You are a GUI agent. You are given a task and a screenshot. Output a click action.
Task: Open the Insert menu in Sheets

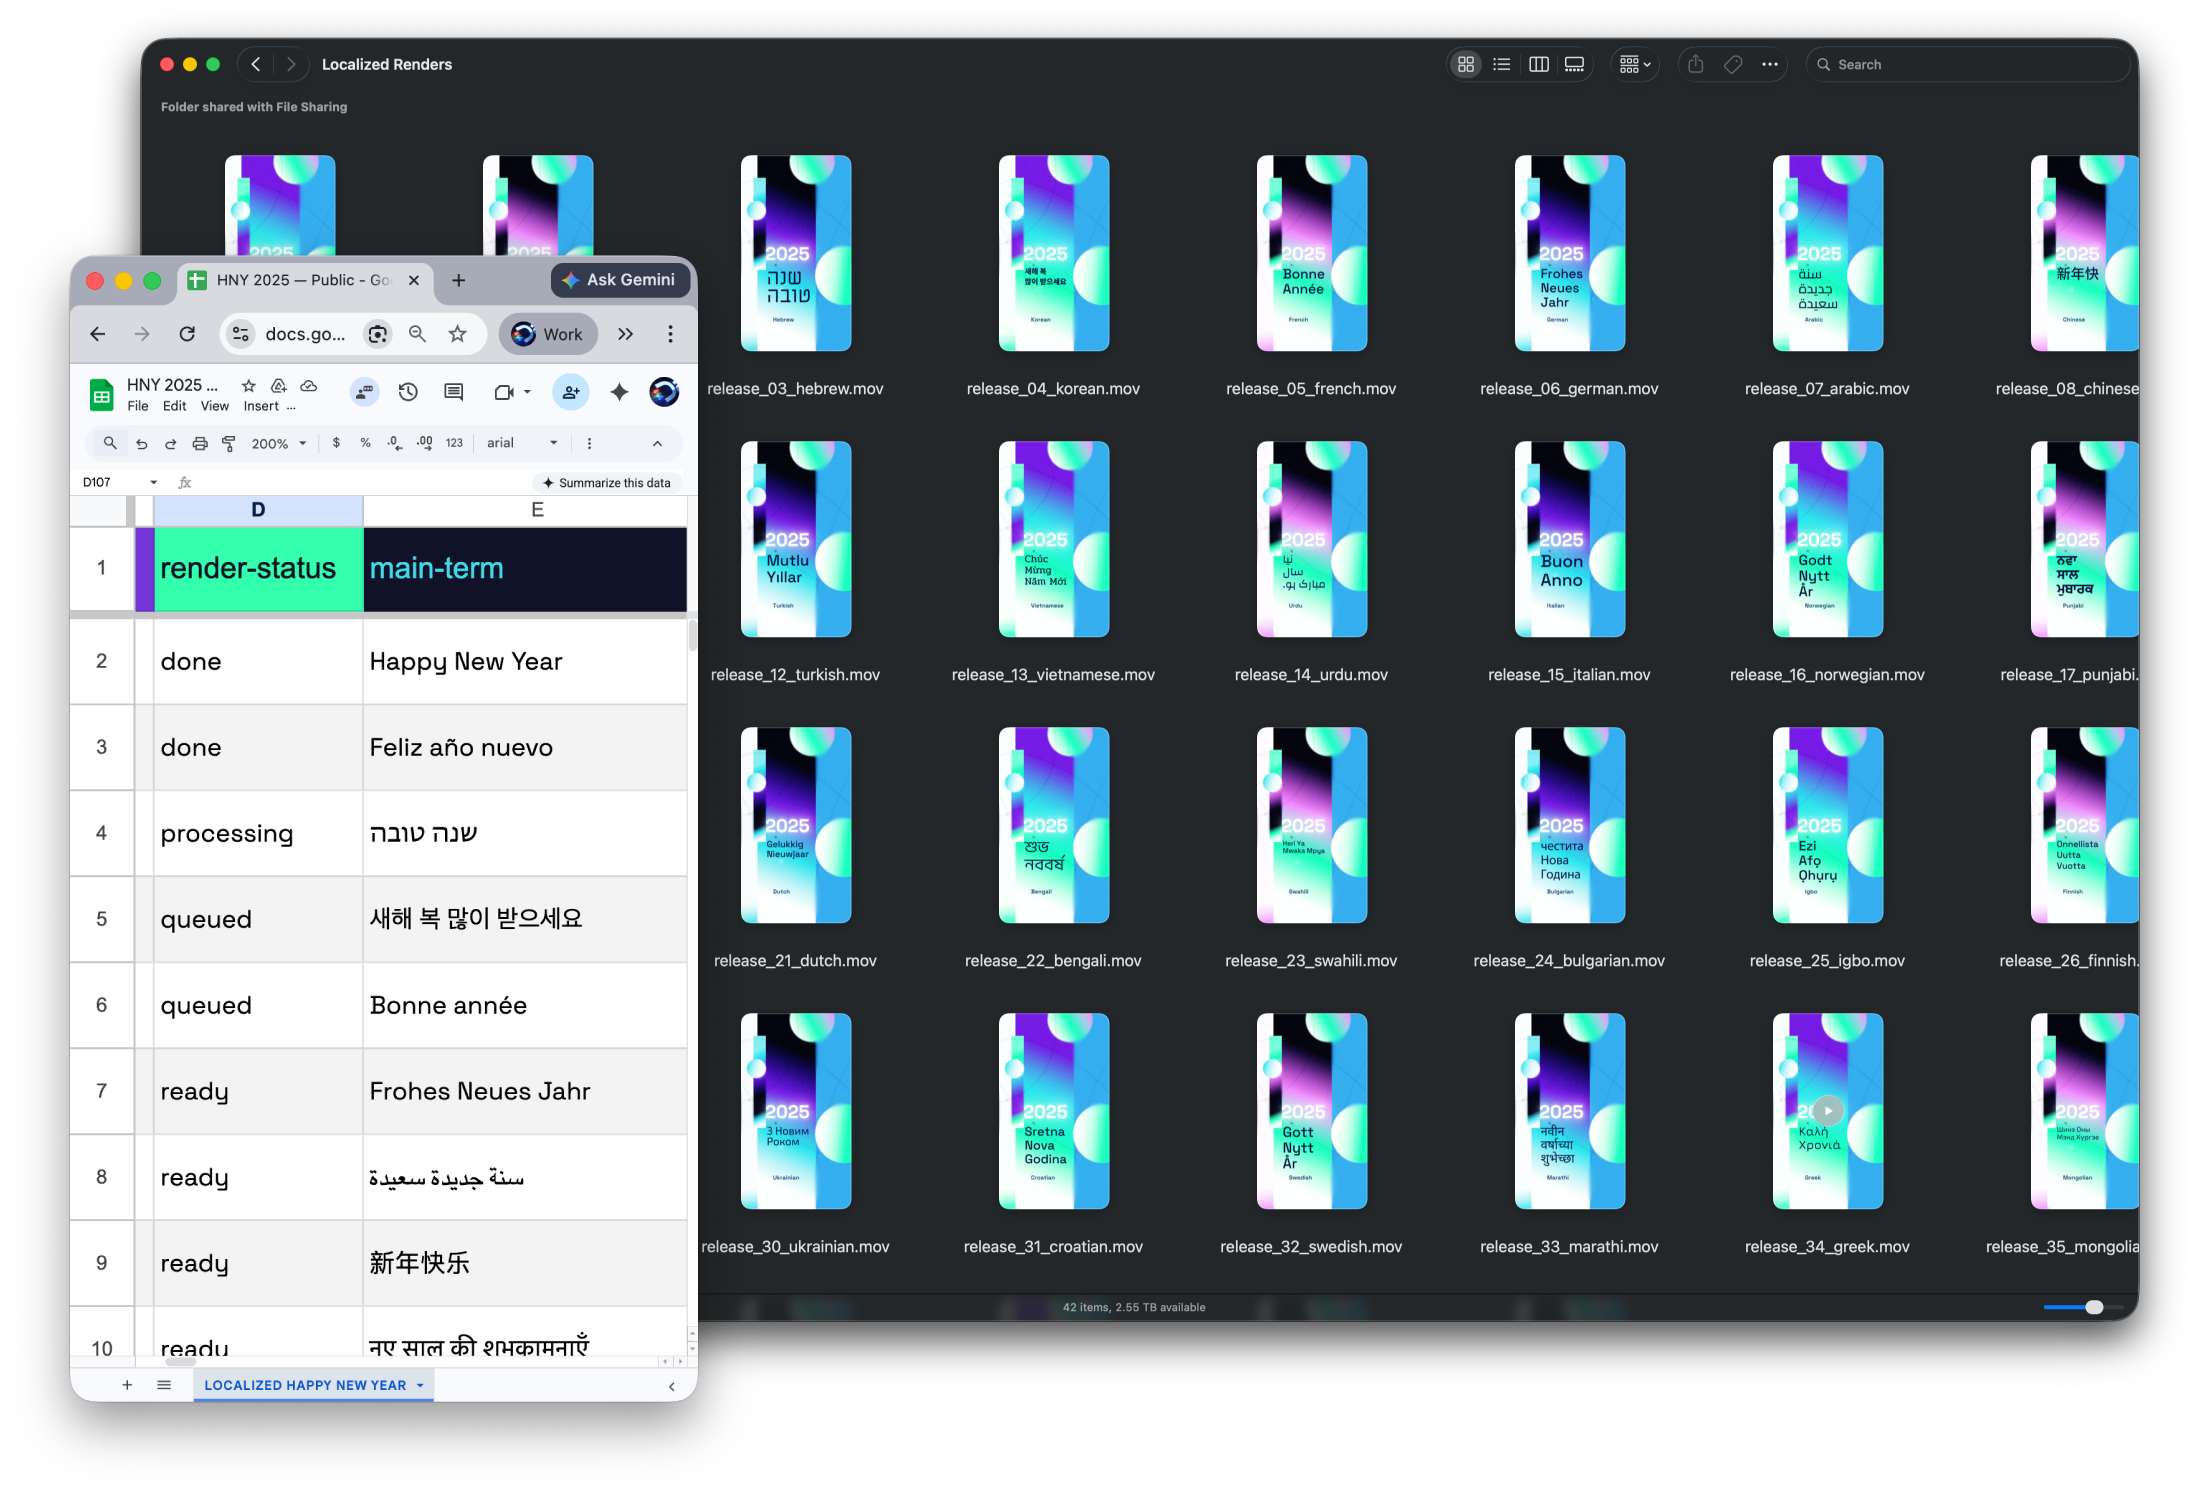pyautogui.click(x=261, y=406)
